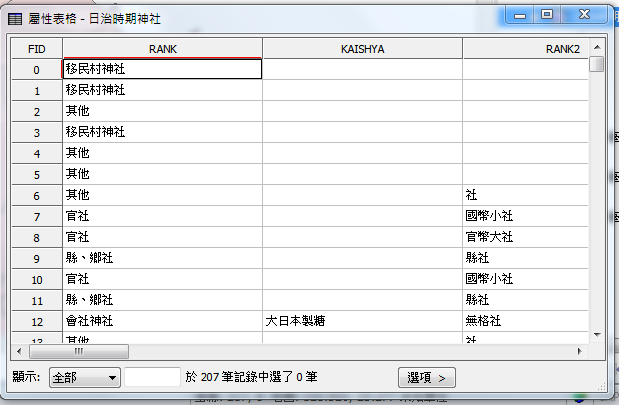Select row with FID 7
This screenshot has height=405, width=619.
click(36, 216)
